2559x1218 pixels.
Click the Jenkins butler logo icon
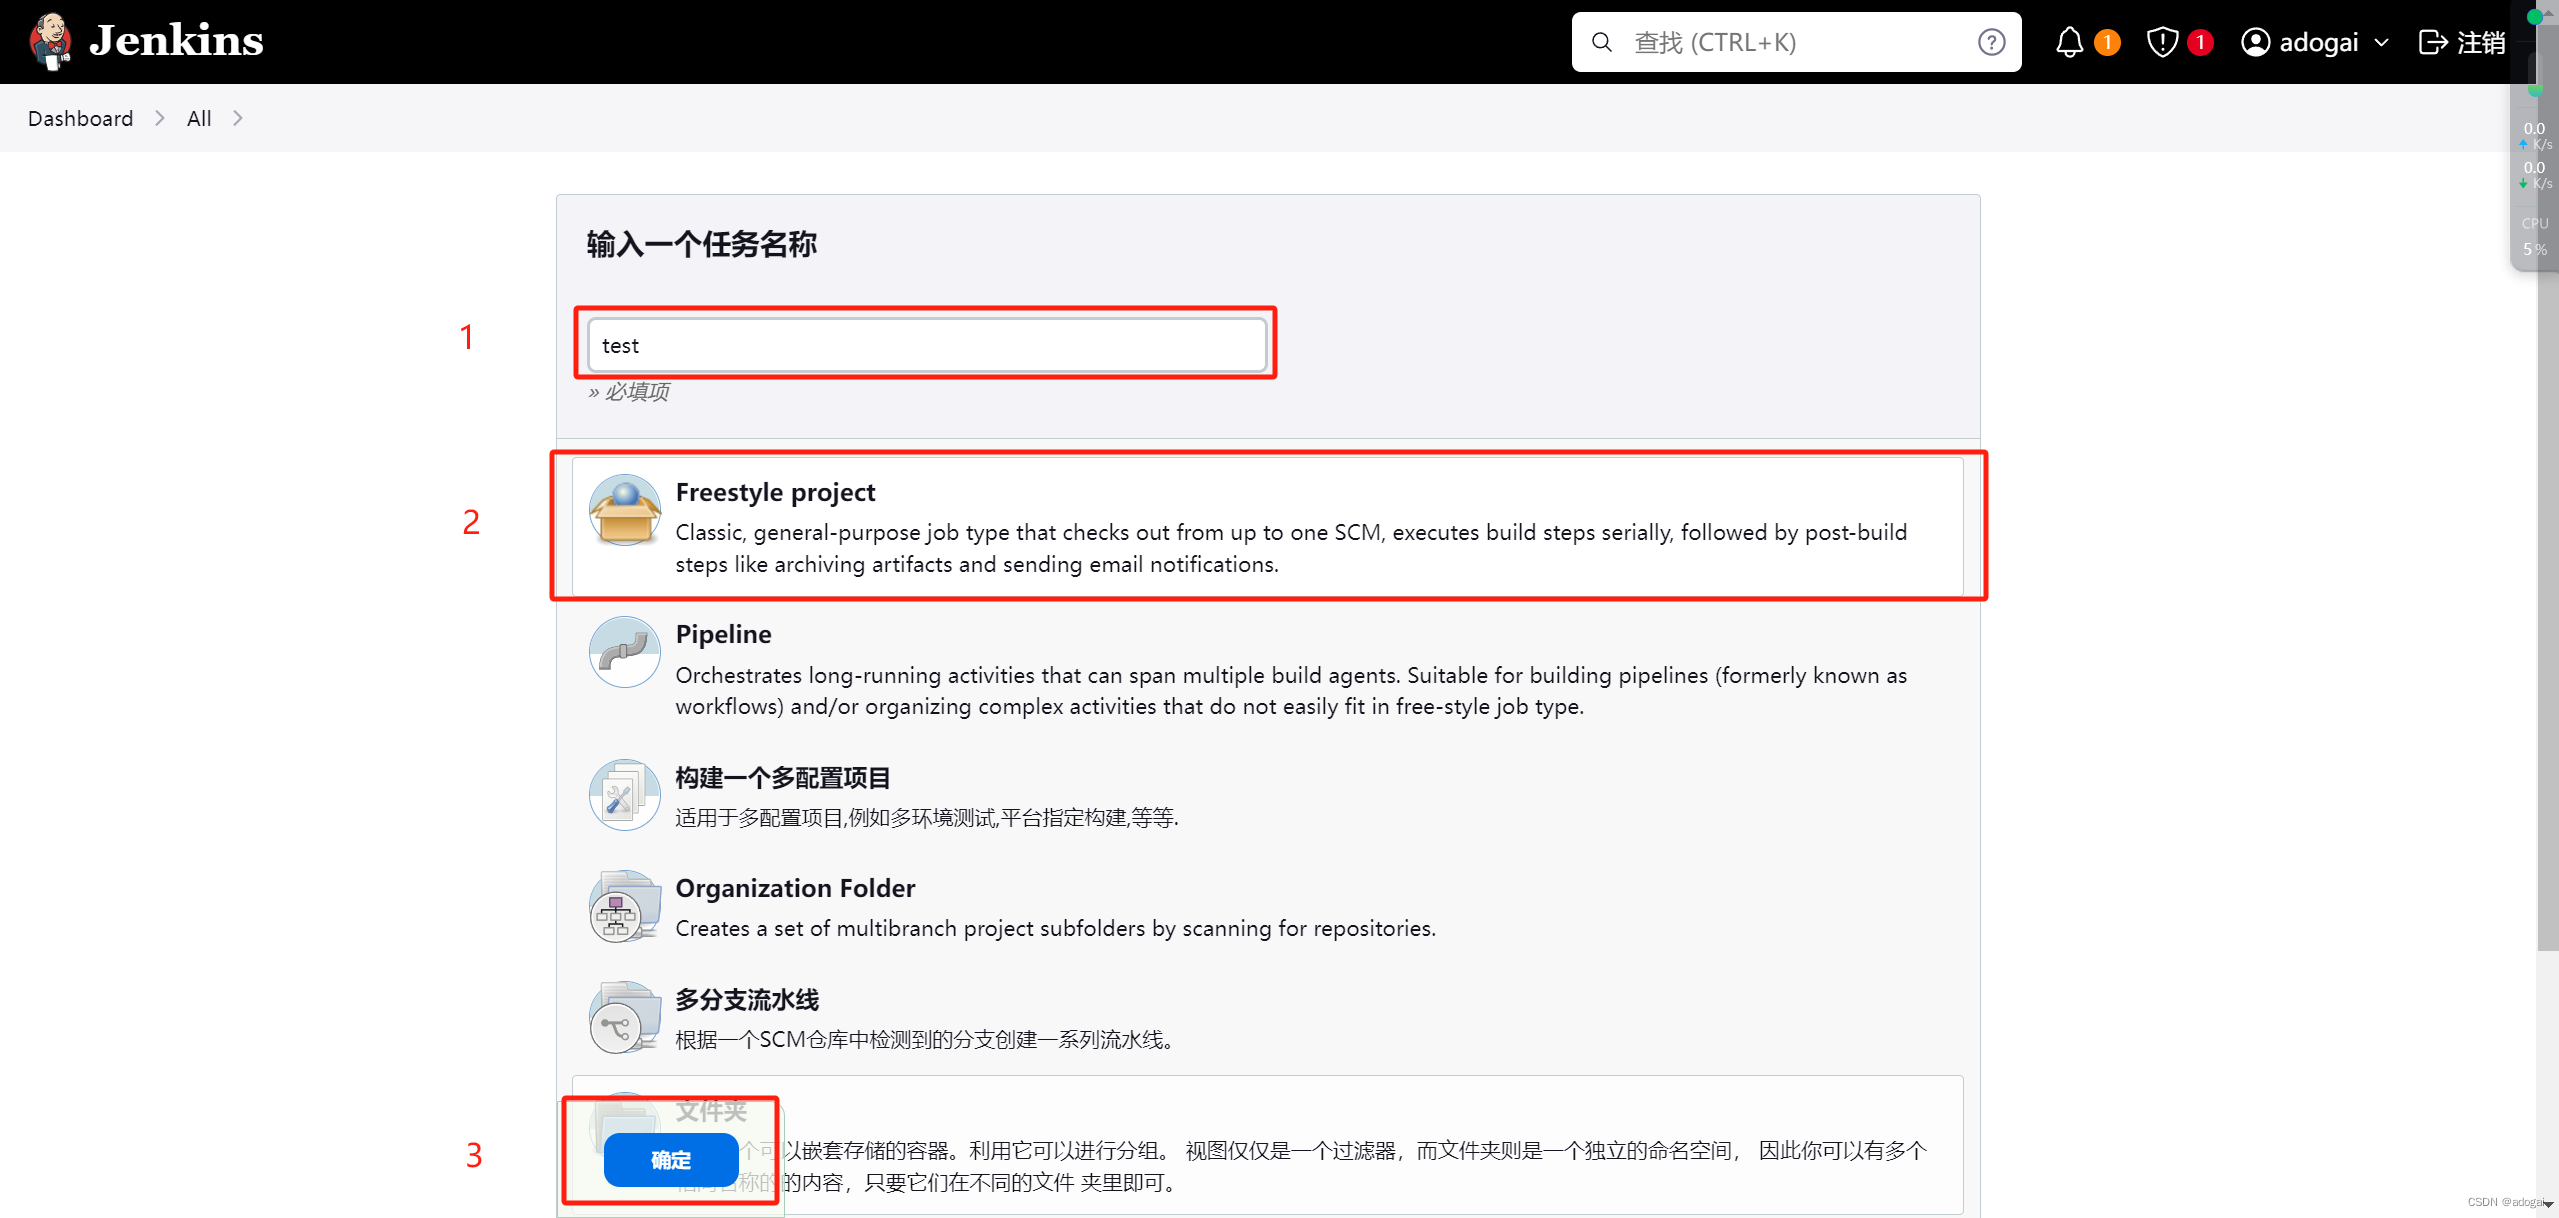pyautogui.click(x=50, y=41)
